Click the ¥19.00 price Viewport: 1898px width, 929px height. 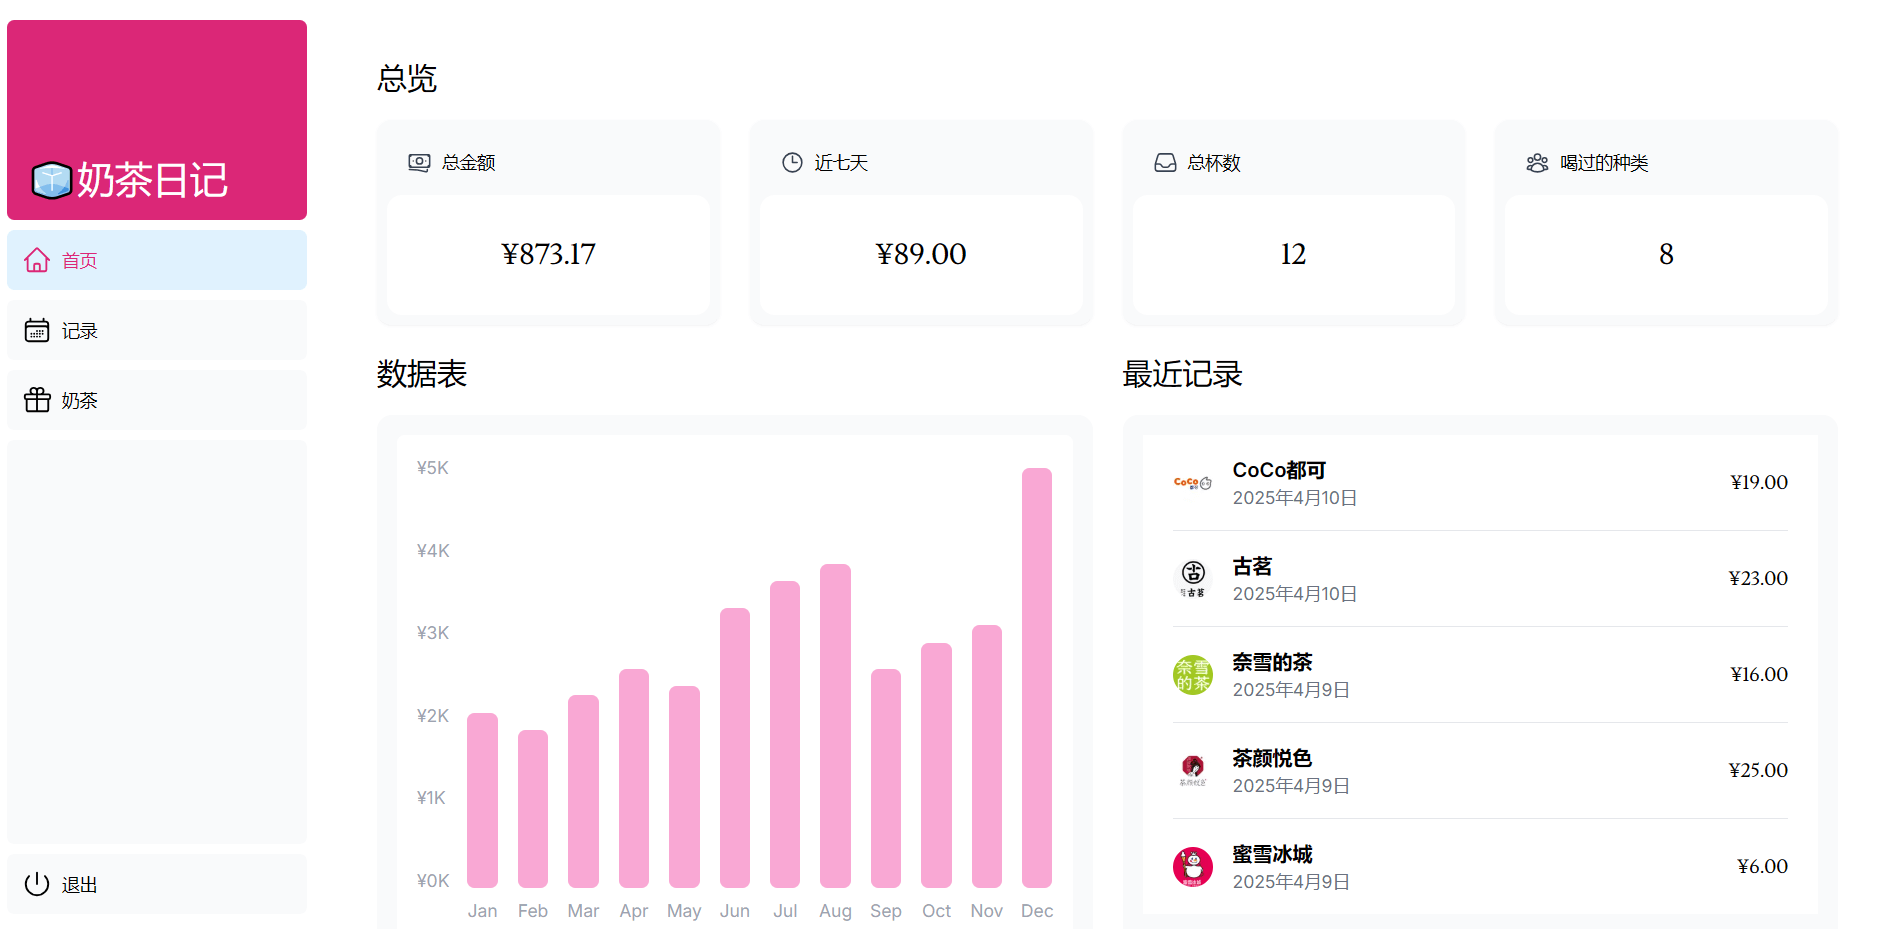[1759, 482]
